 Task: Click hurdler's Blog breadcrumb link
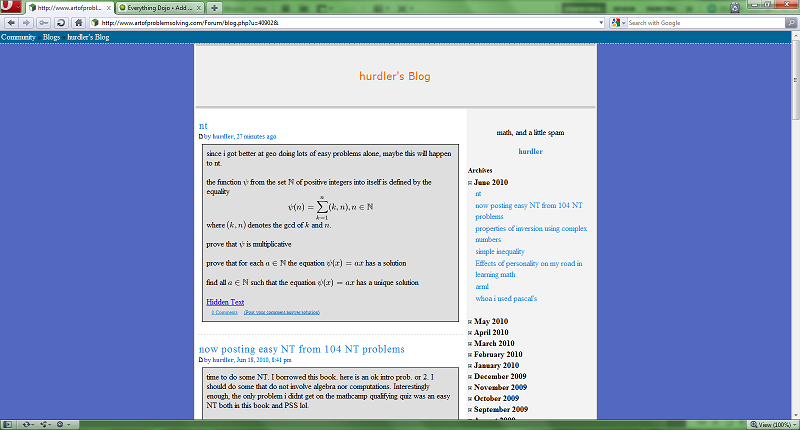(x=88, y=37)
